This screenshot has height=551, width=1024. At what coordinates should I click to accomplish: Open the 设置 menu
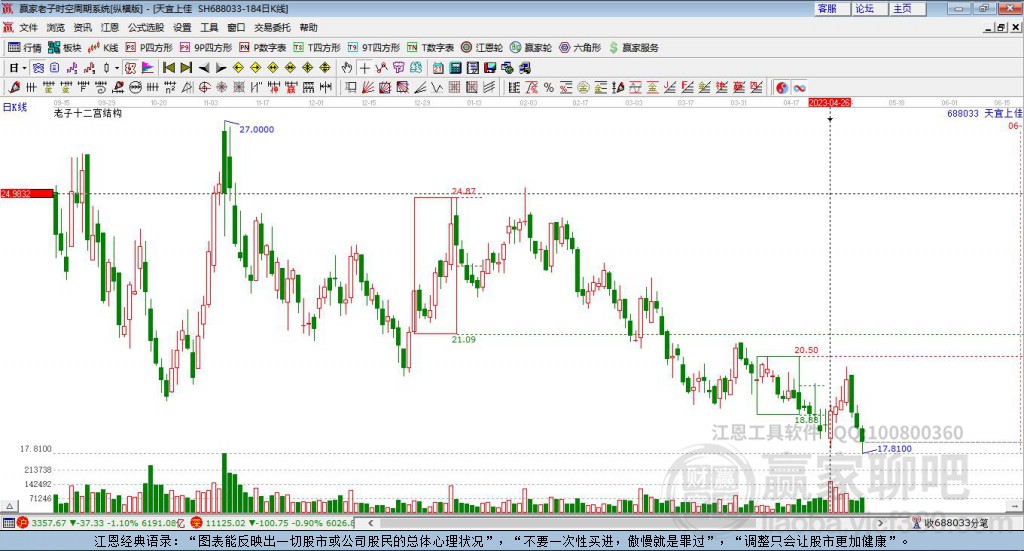coord(182,27)
